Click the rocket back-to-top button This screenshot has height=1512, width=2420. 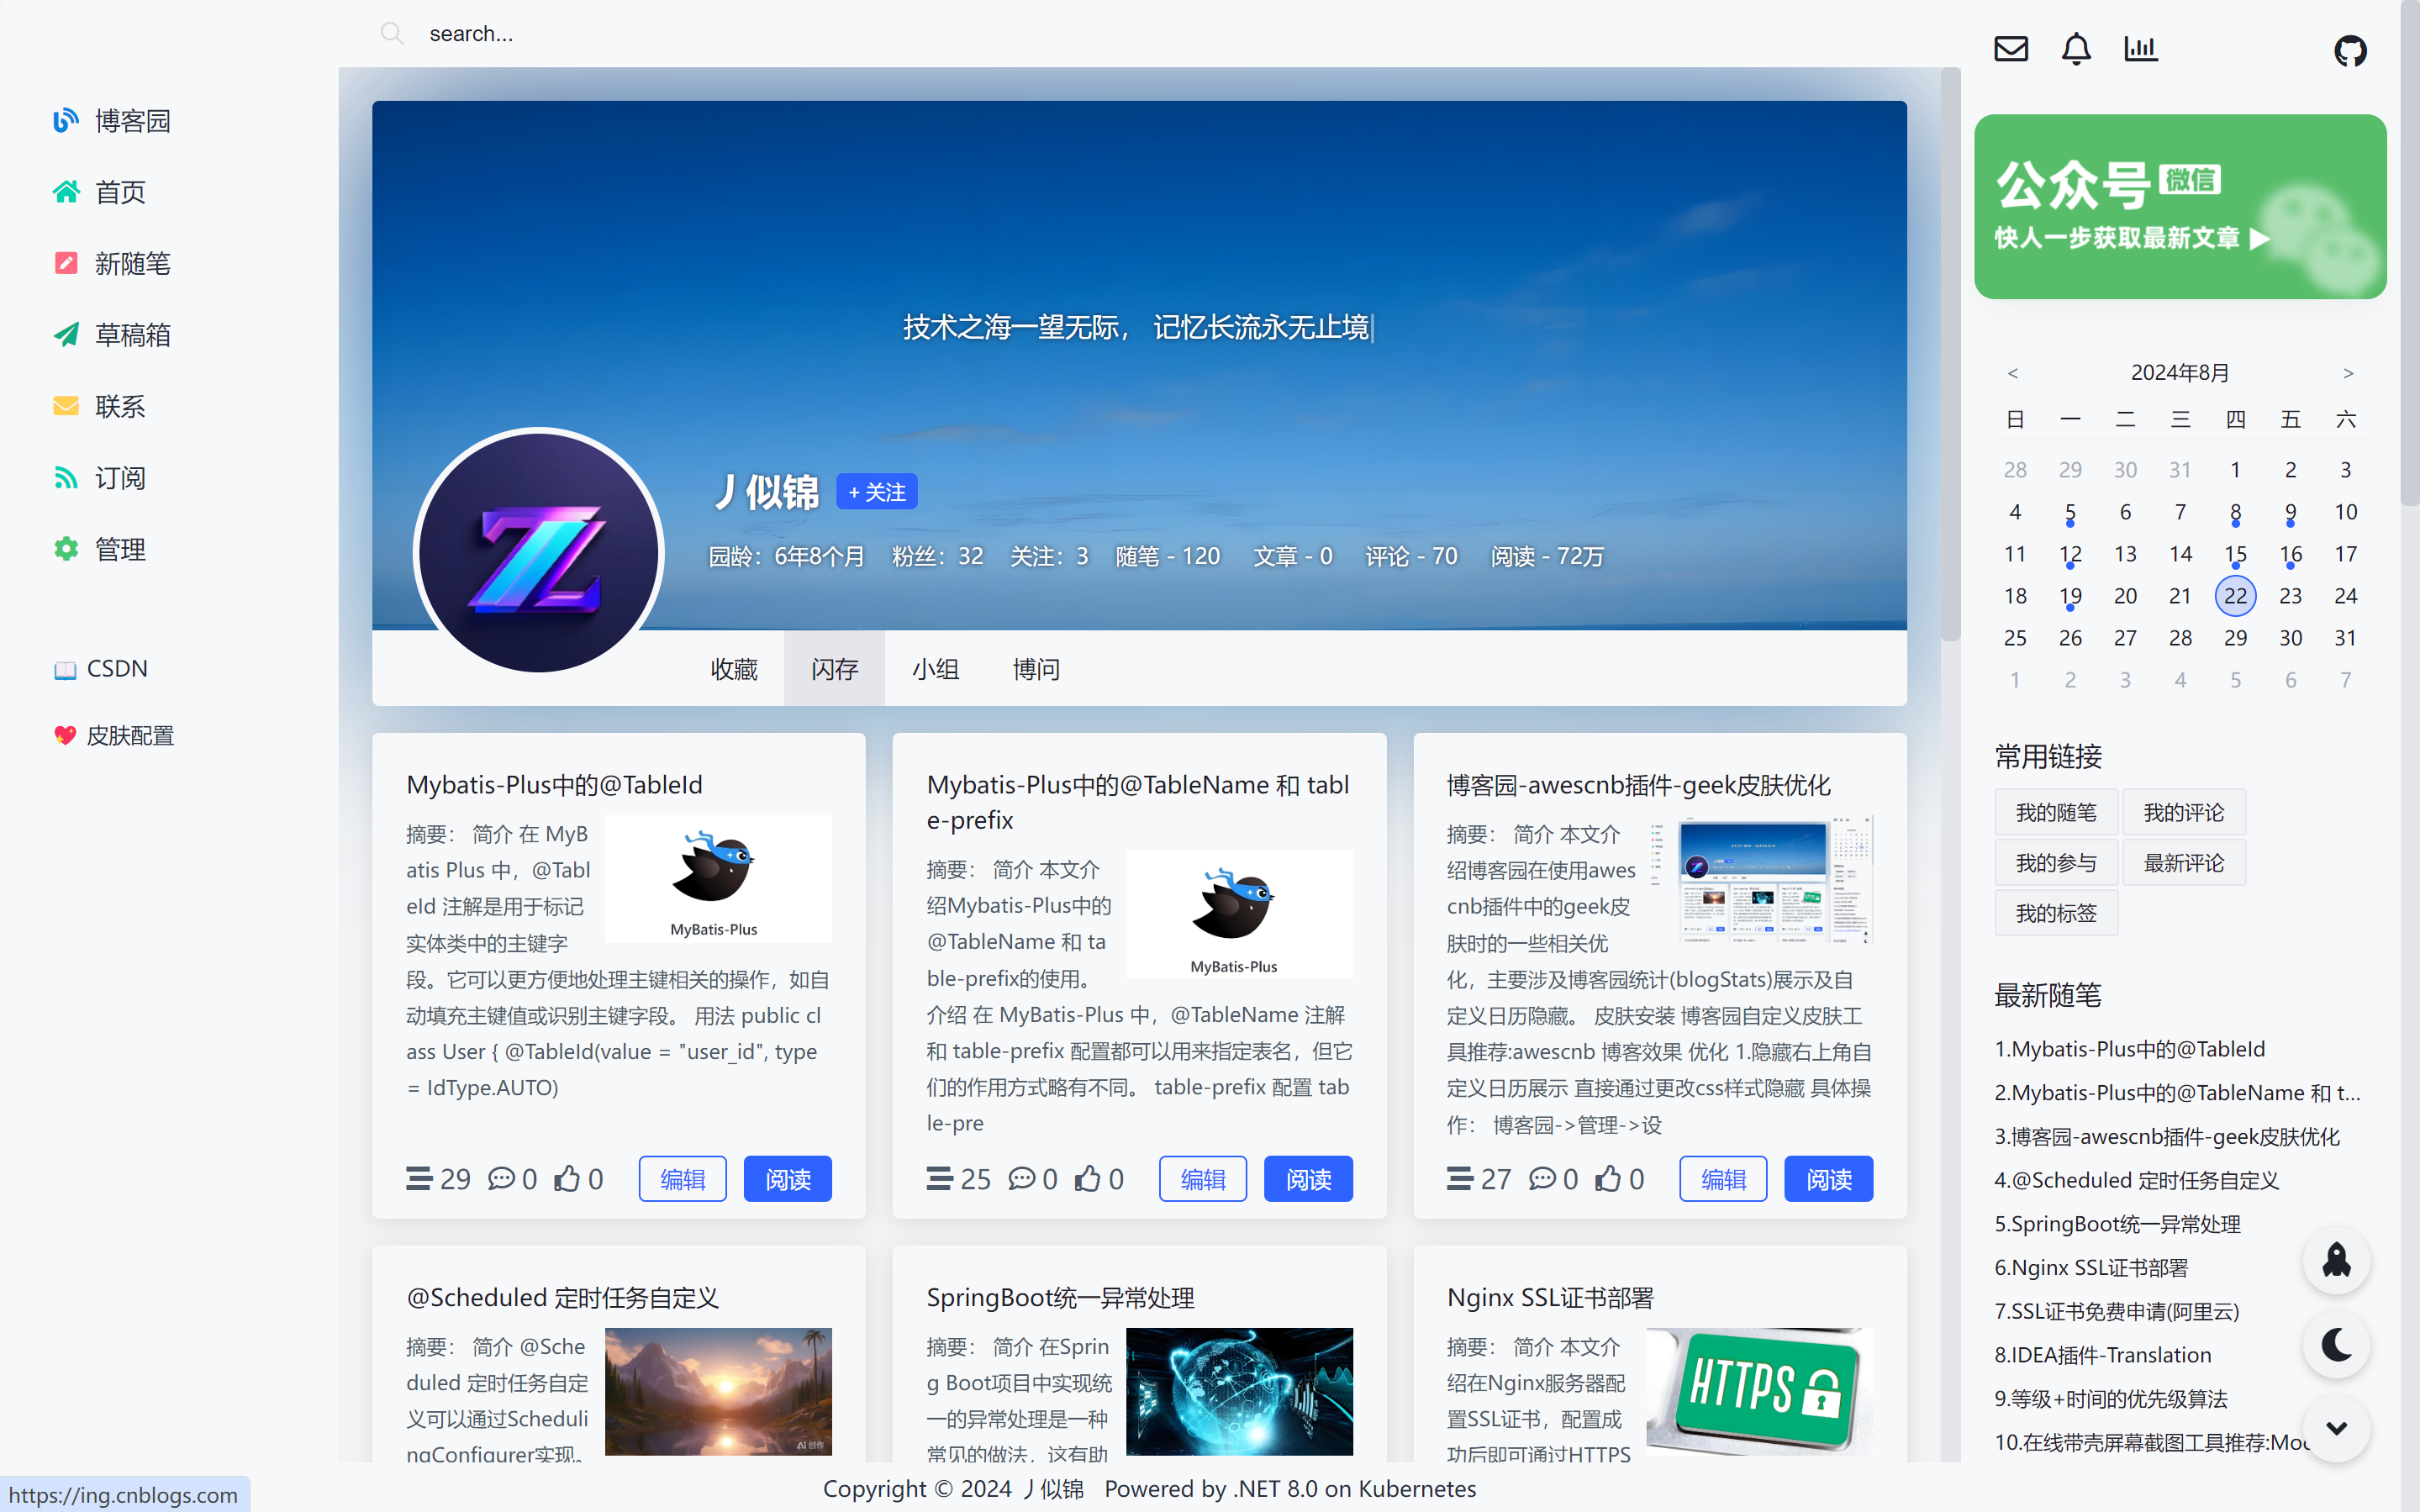2336,1260
